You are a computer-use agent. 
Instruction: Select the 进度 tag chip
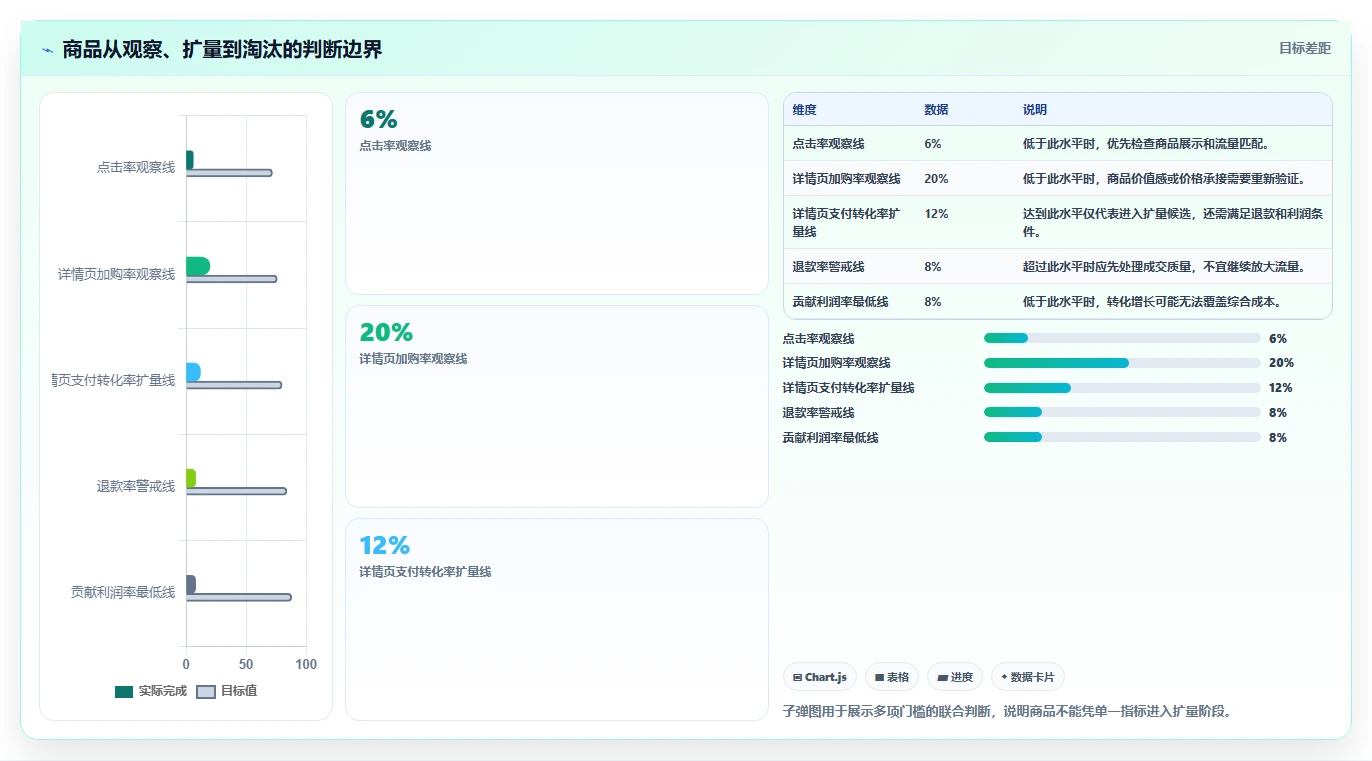tap(955, 677)
